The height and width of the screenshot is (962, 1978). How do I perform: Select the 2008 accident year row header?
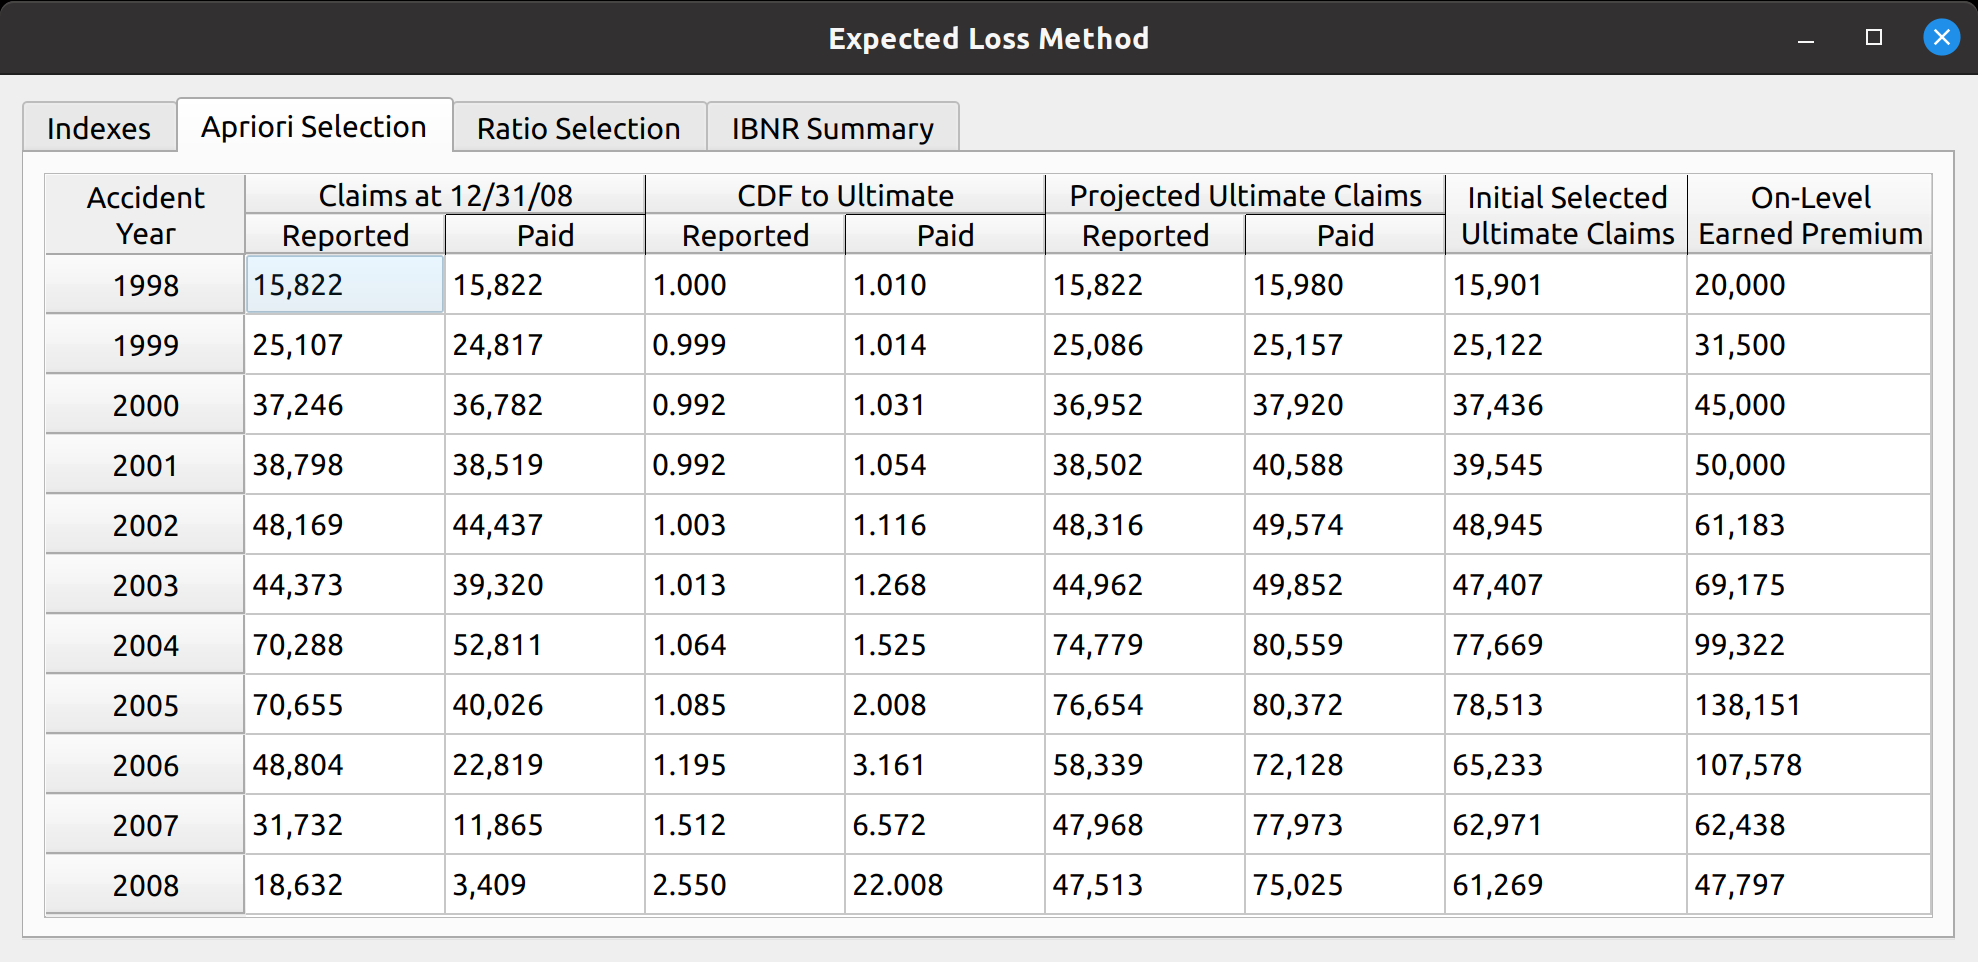[x=145, y=885]
